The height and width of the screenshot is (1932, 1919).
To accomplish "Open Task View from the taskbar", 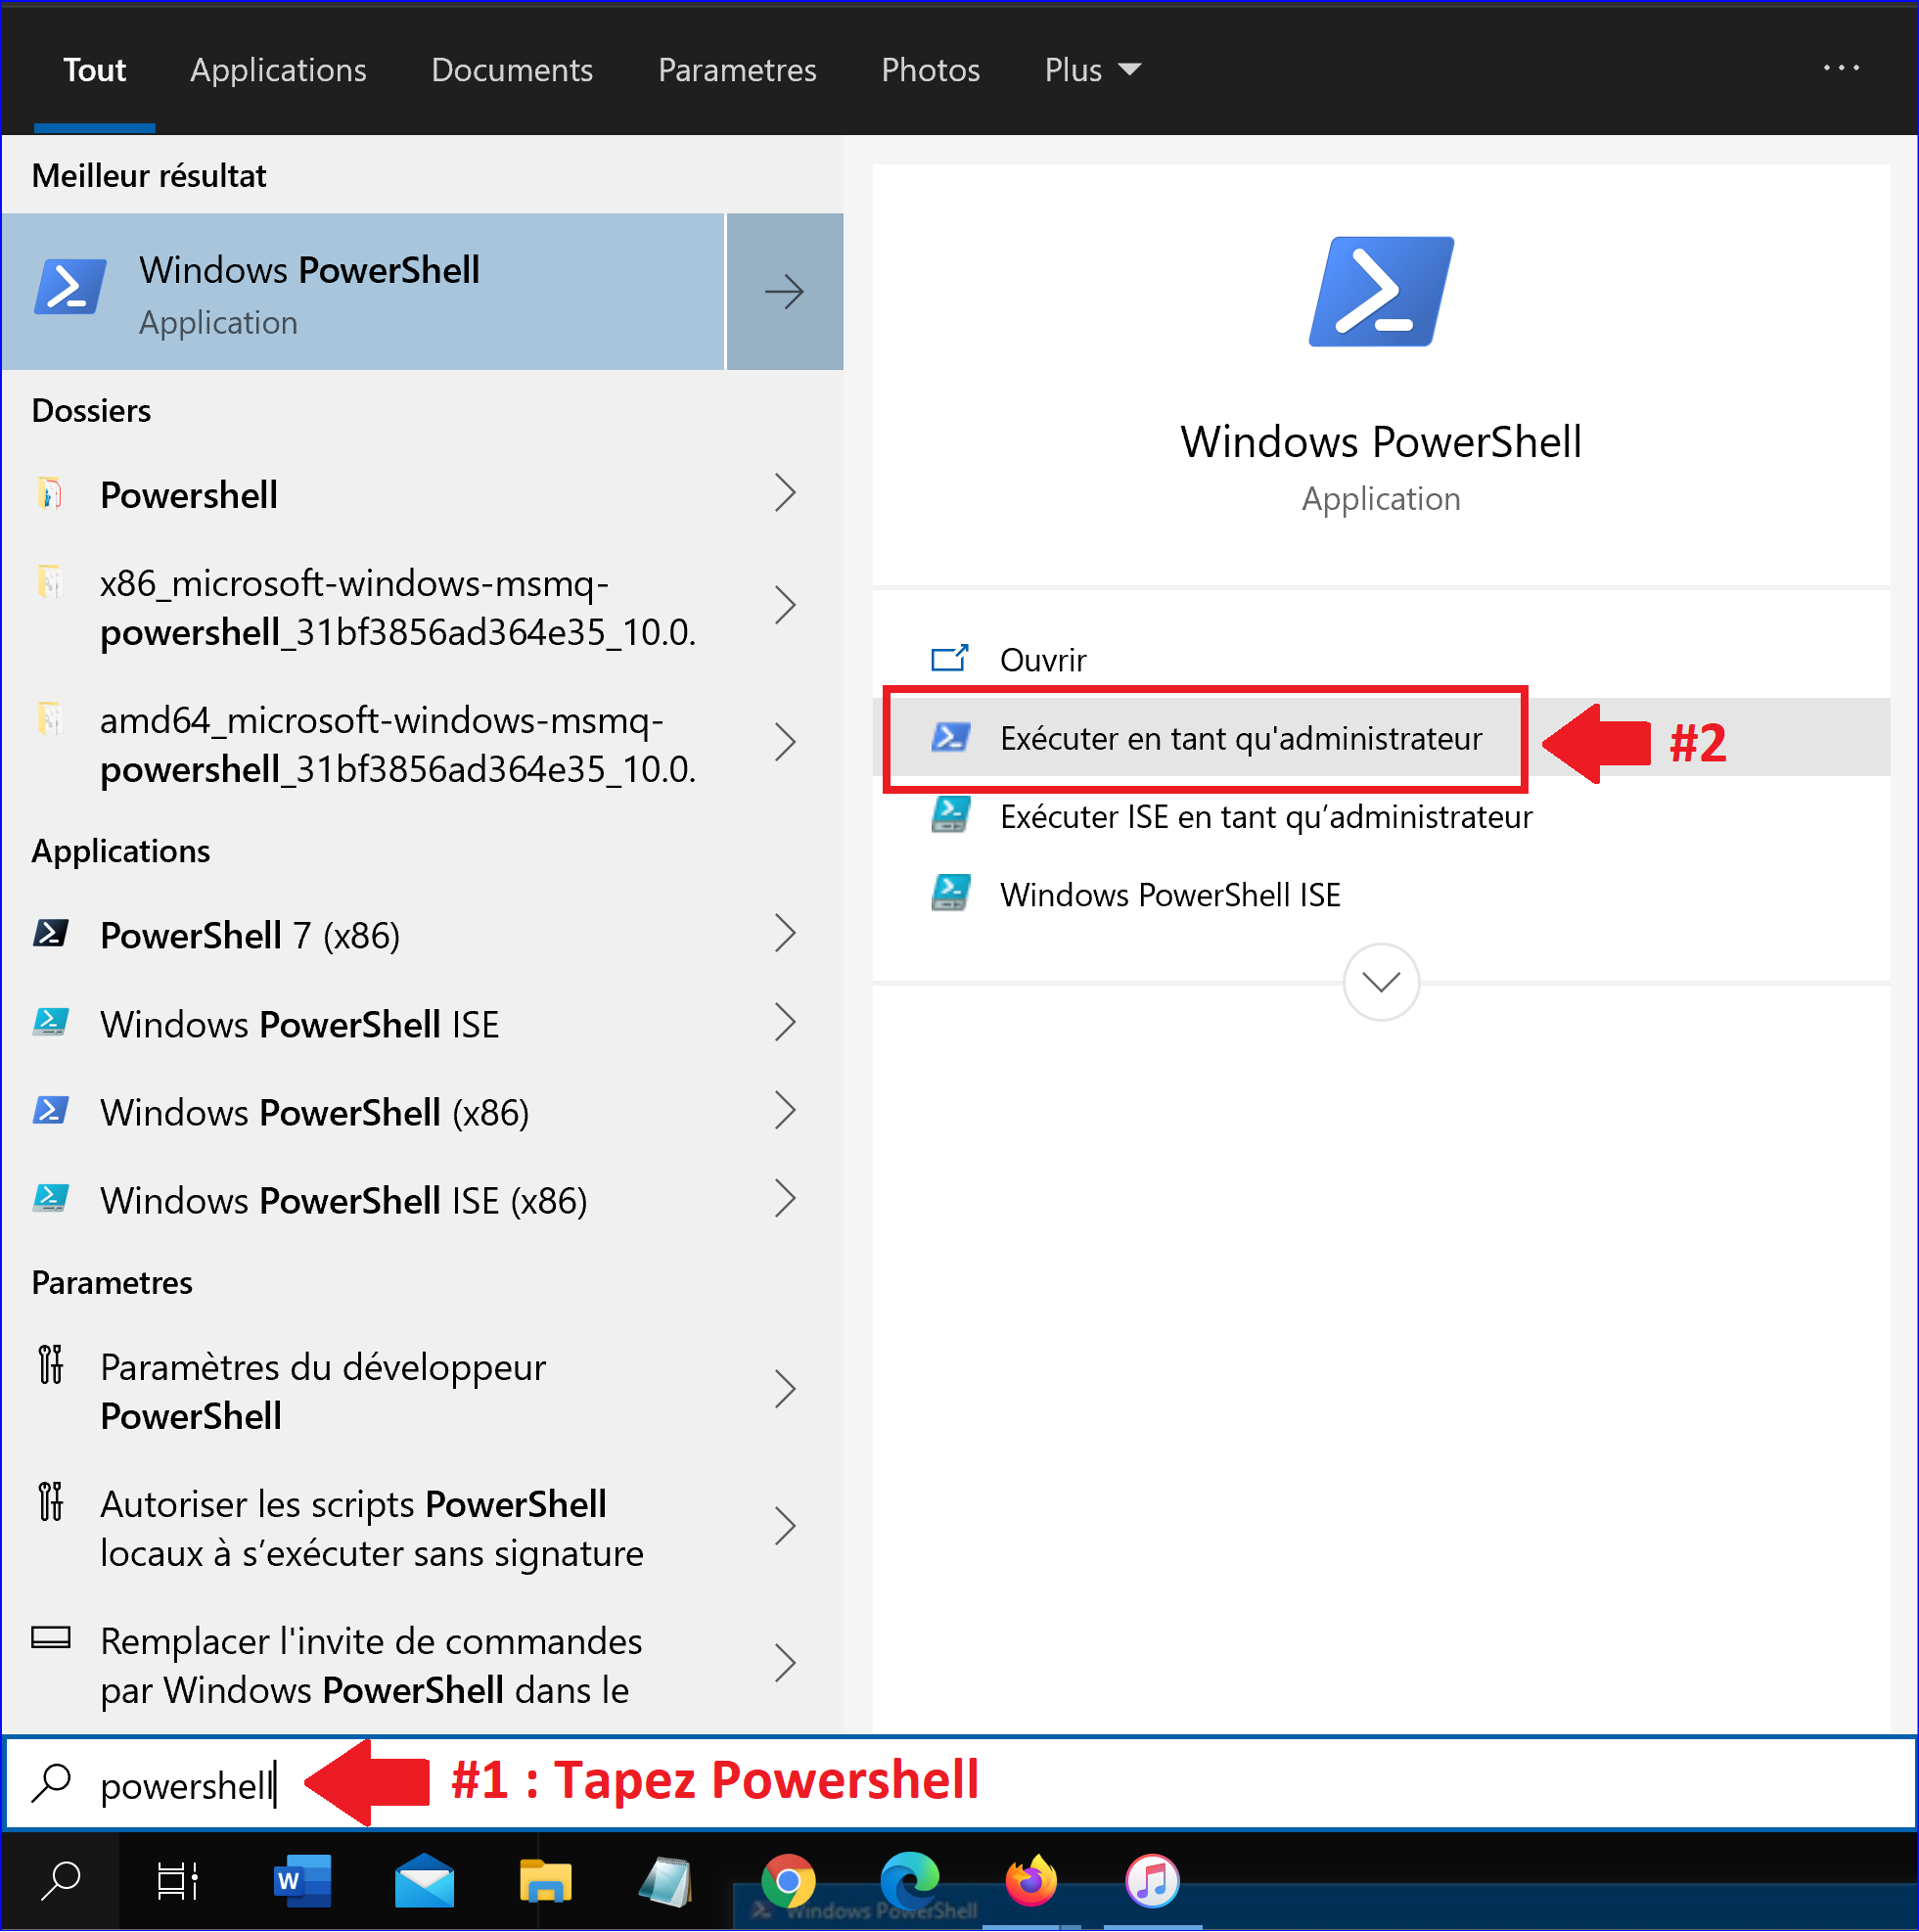I will coord(178,1882).
